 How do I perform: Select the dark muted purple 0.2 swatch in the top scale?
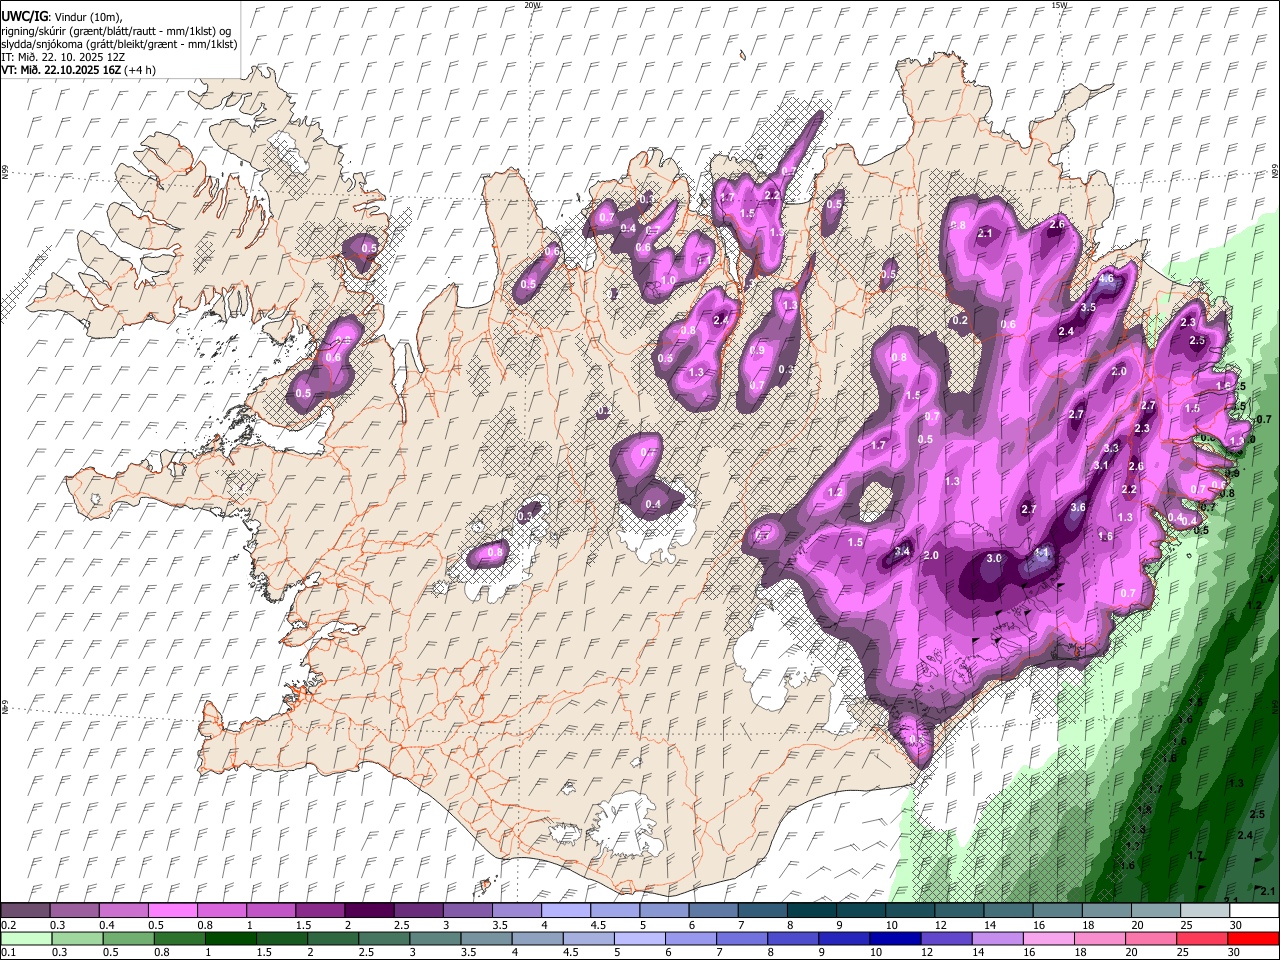pos(25,911)
